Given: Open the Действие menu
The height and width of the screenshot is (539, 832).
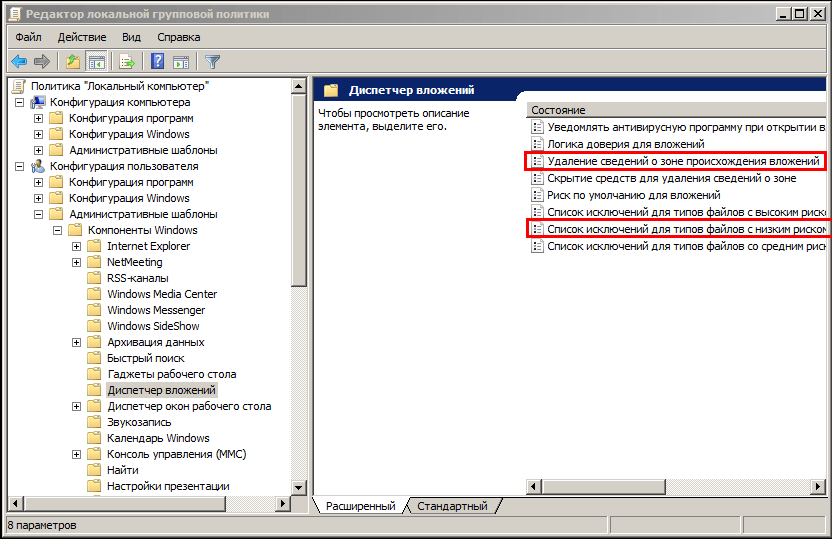Looking at the screenshot, I should [82, 37].
